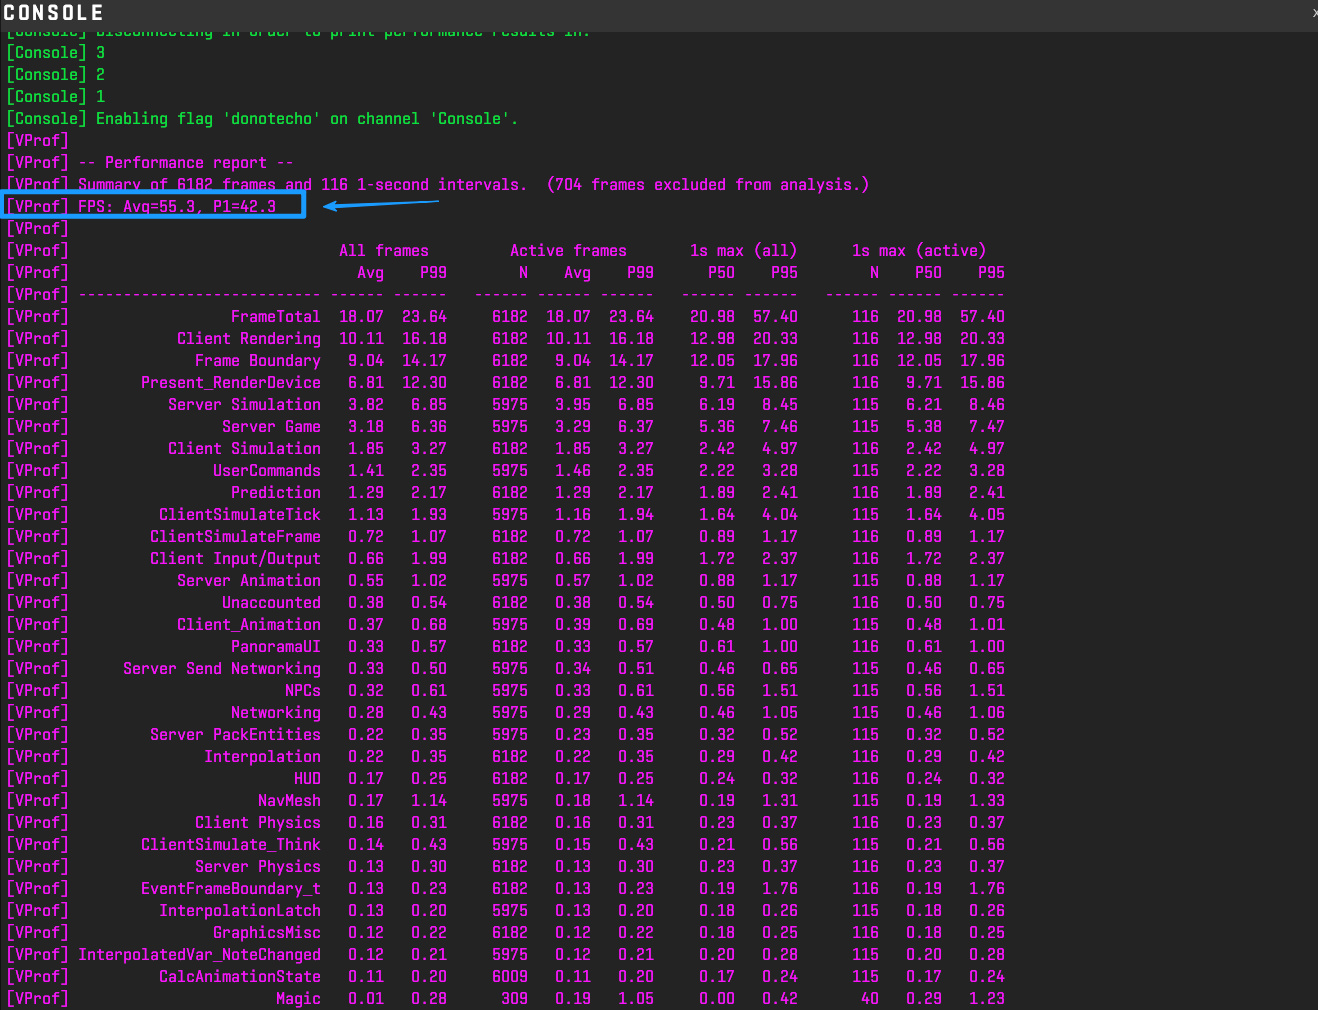Click the 'ClientSimulateTick' row label
Screen dimensions: 1318x1010
[240, 515]
